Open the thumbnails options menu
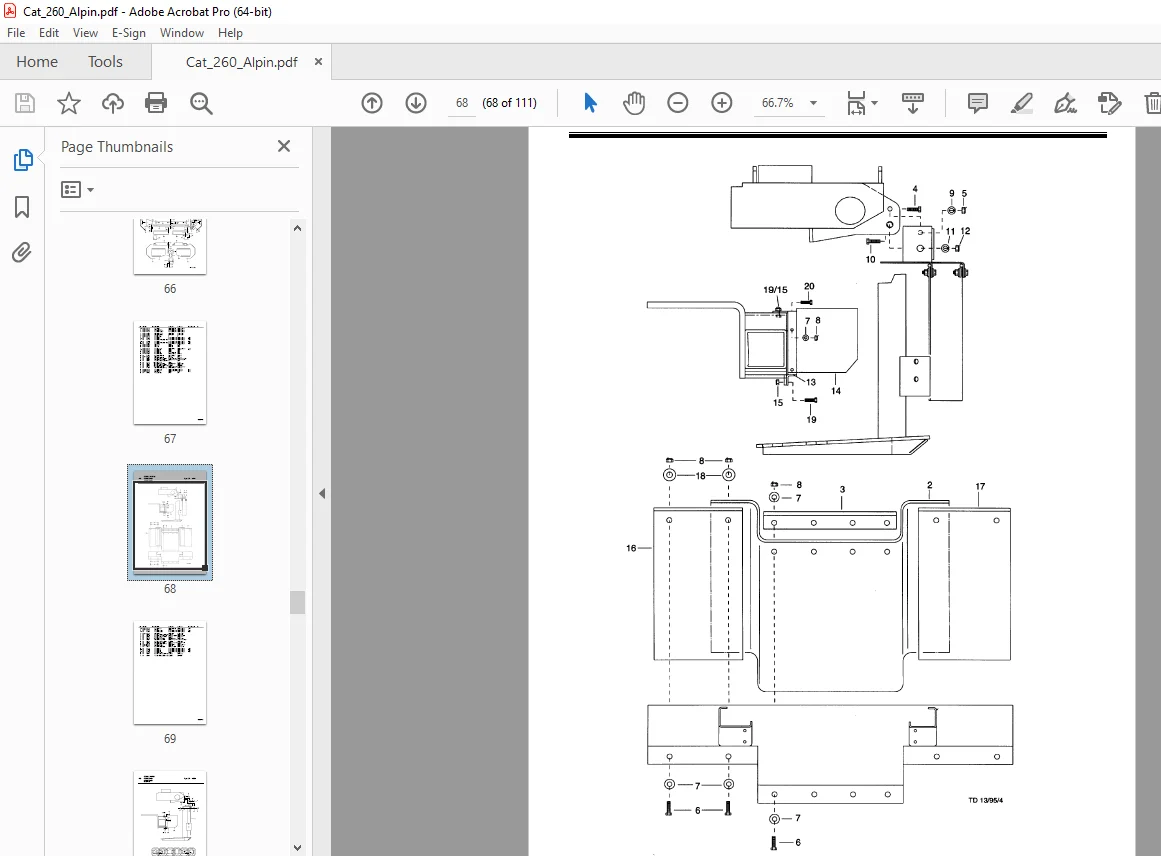The image size is (1161, 856). click(x=77, y=190)
